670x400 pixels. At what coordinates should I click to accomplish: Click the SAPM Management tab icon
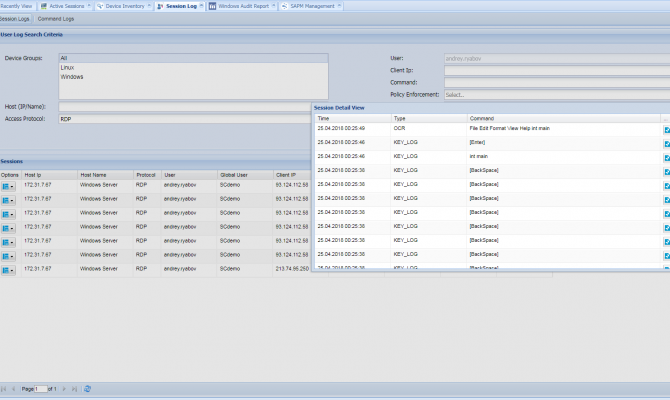click(285, 6)
